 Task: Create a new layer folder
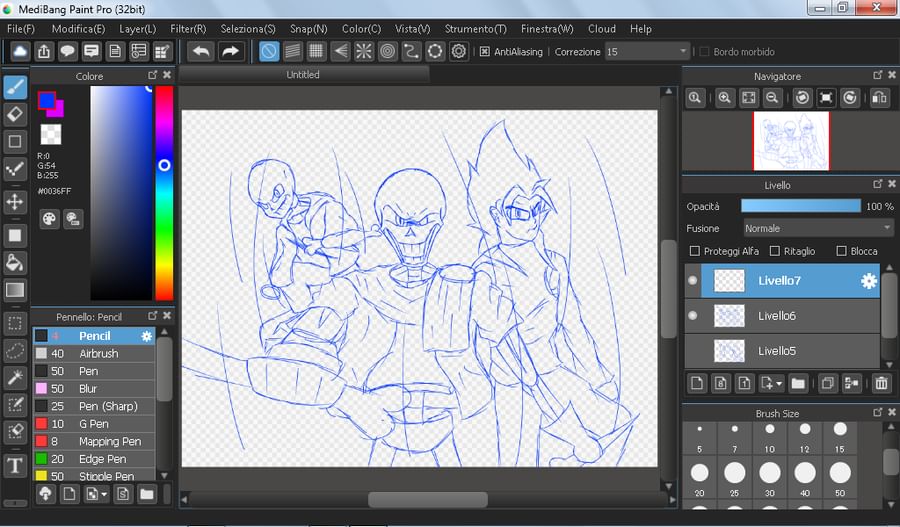click(x=798, y=383)
